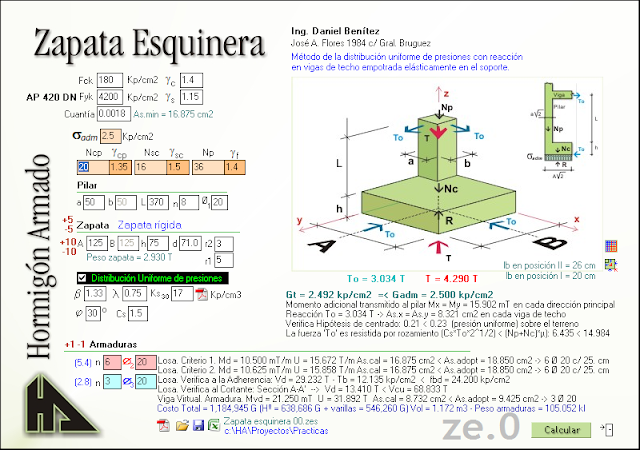The height and width of the screenshot is (450, 640).
Task: Click the cyan n field showing 3
Action: click(x=112, y=382)
